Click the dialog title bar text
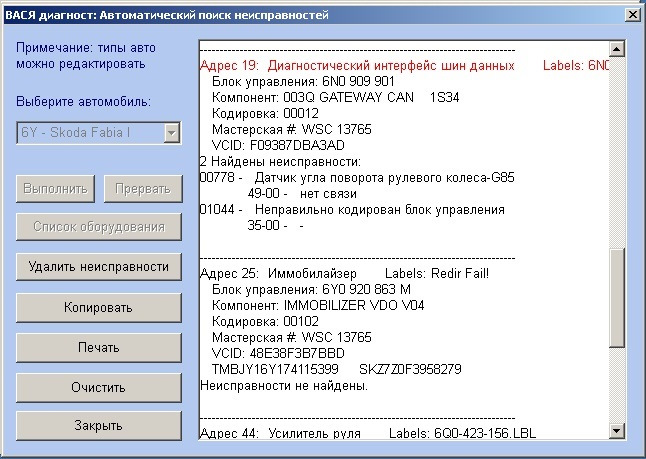The height and width of the screenshot is (459, 646). (x=166, y=15)
